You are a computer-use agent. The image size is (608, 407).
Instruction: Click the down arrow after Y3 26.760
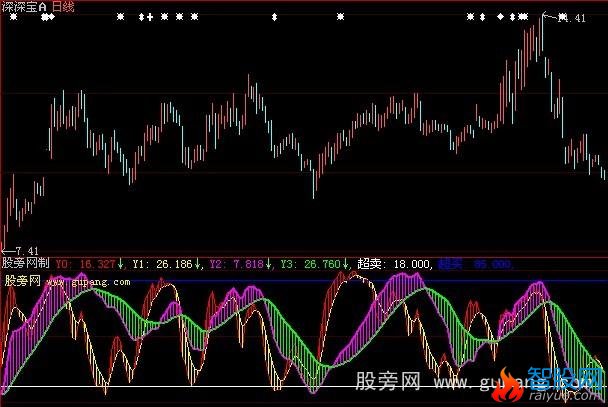(x=345, y=264)
